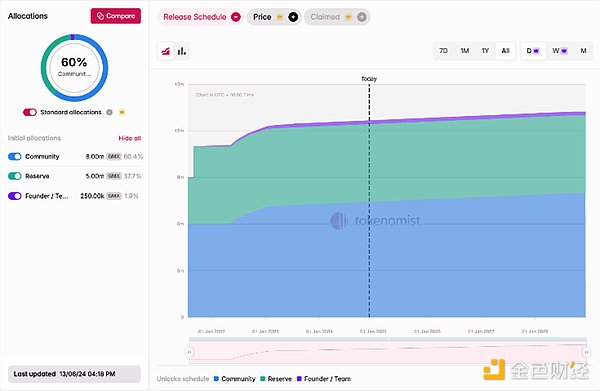Open info icon beside Standard allocations
The width and height of the screenshot is (600, 391).
(109, 112)
